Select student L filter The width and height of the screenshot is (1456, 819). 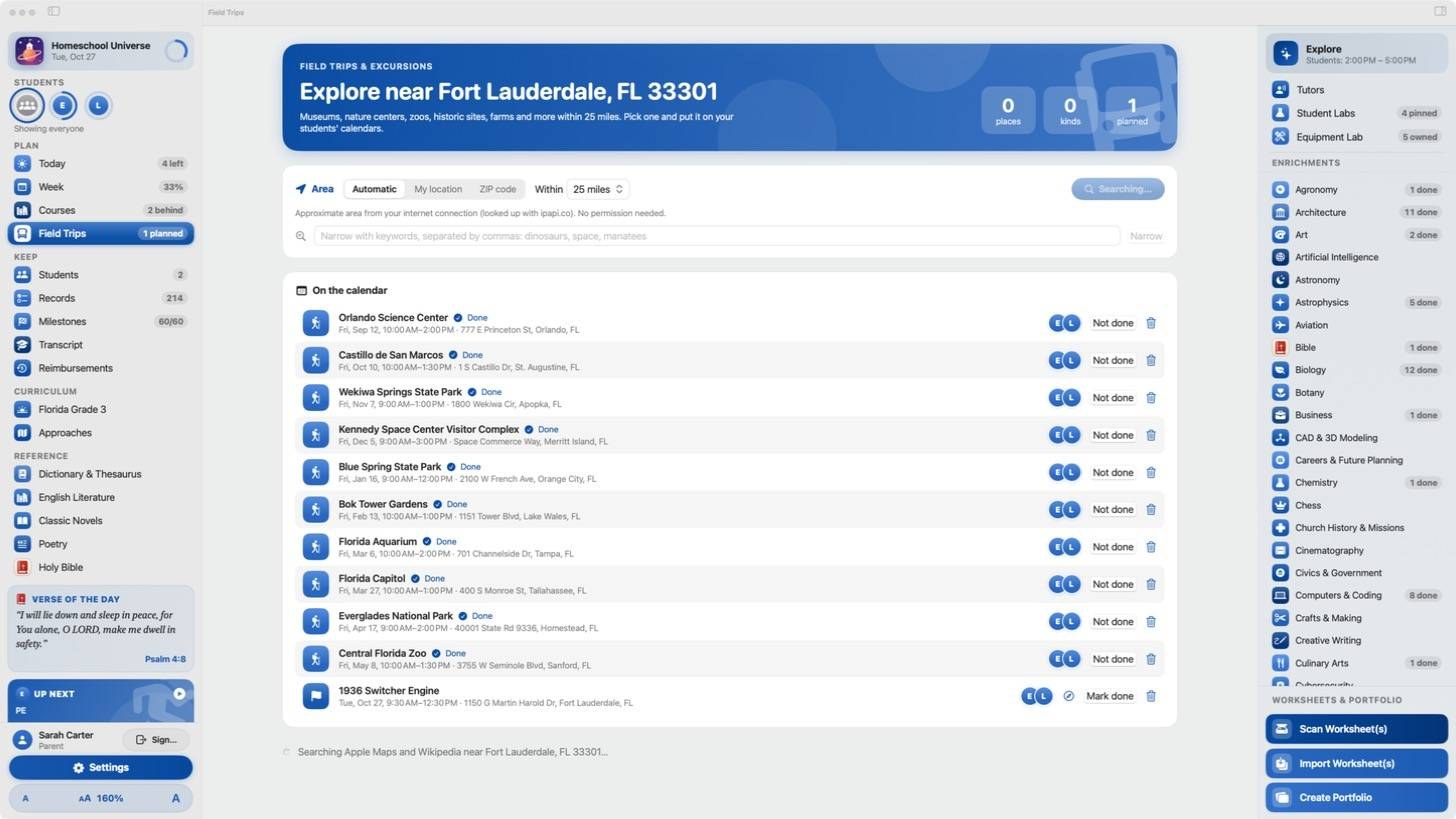98,105
